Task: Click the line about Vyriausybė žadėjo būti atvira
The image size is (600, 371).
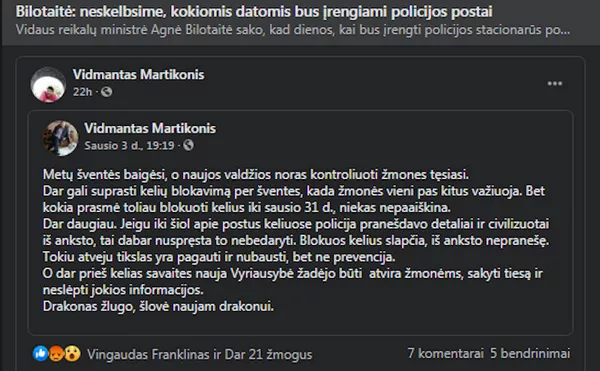Action: tap(293, 273)
